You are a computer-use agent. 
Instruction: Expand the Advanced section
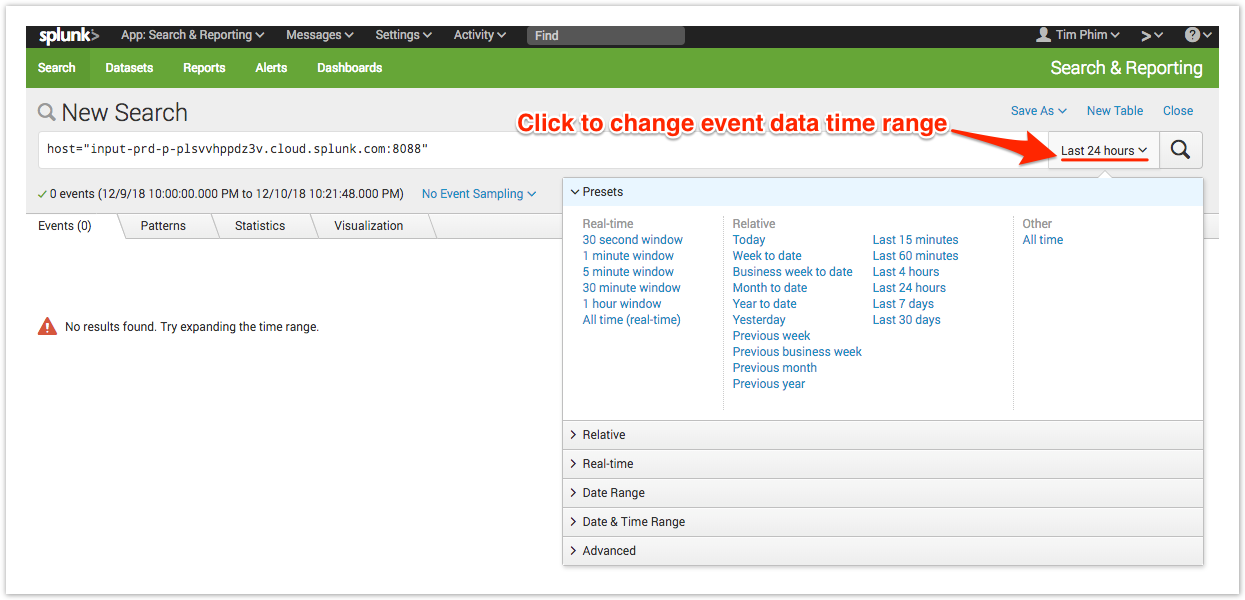click(x=883, y=551)
